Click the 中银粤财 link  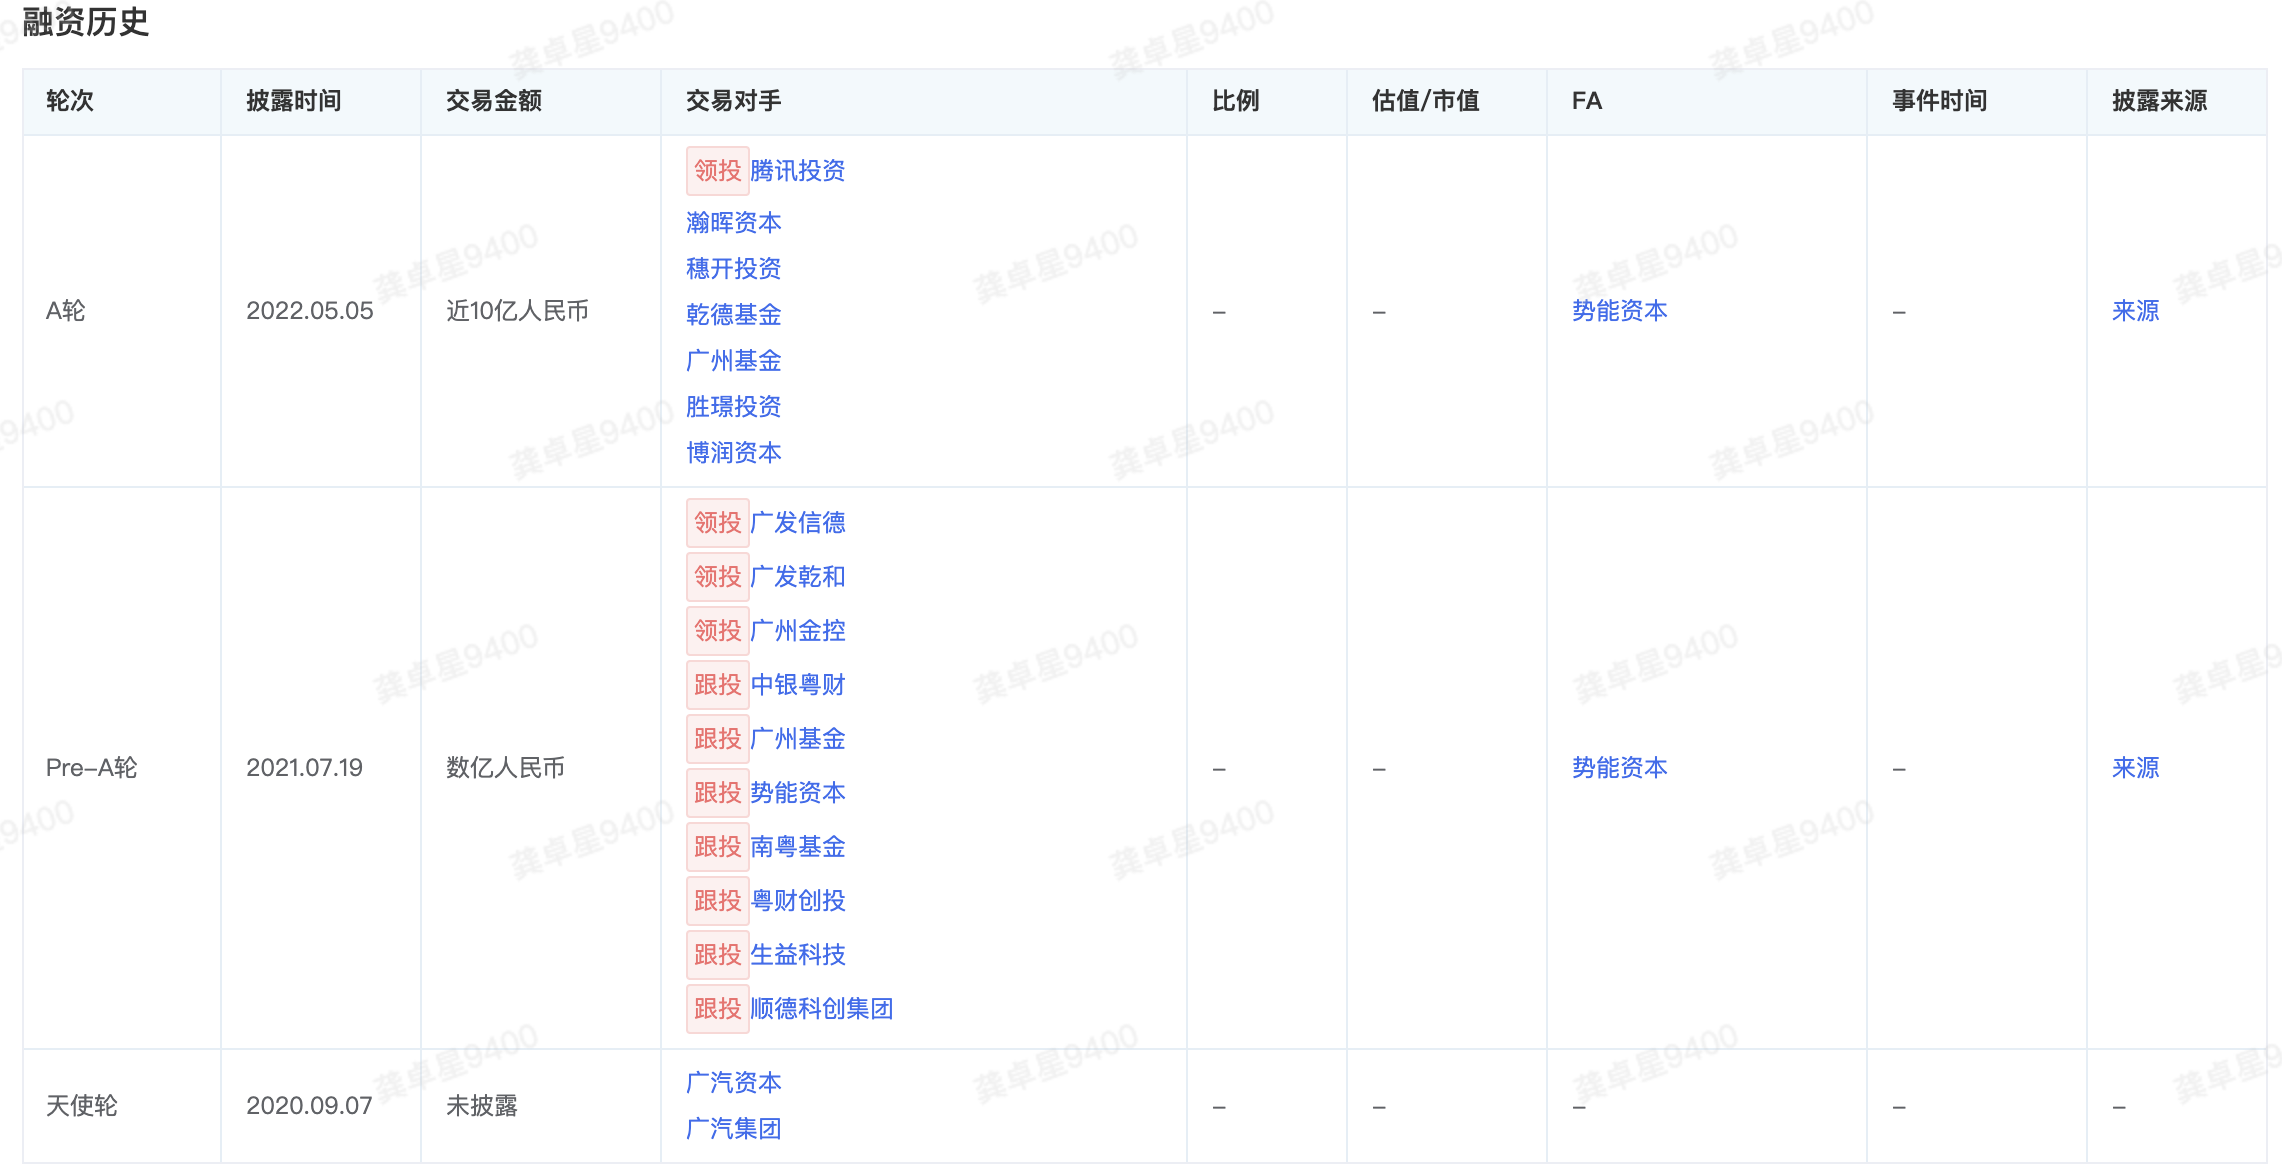pos(797,684)
